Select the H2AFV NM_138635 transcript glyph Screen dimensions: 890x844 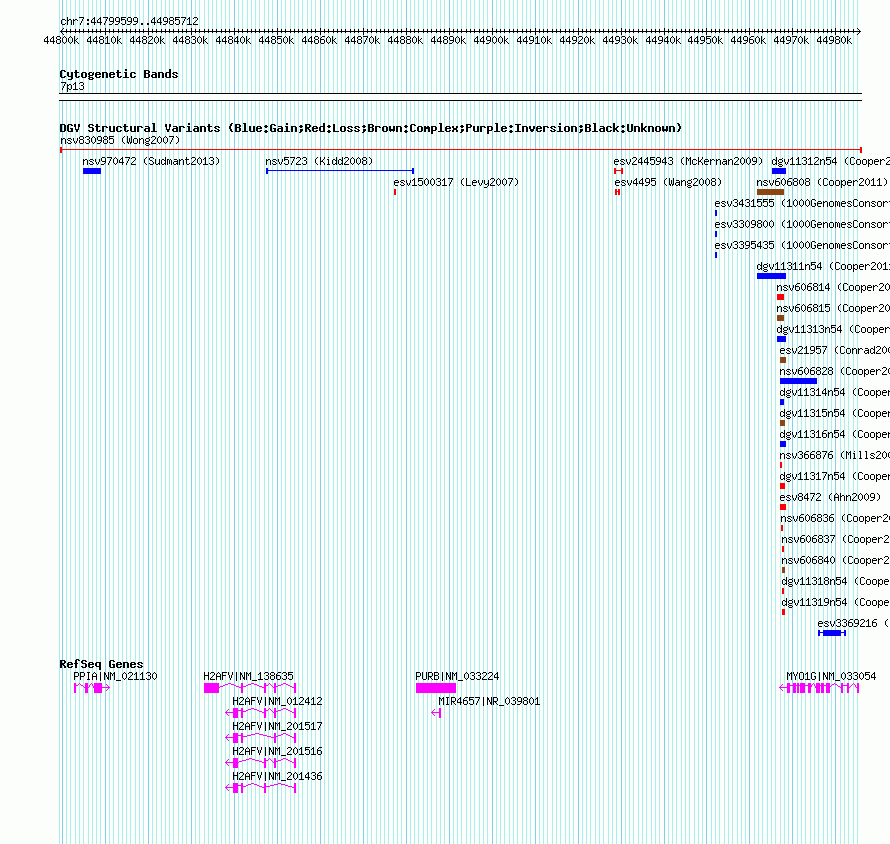(x=250, y=688)
